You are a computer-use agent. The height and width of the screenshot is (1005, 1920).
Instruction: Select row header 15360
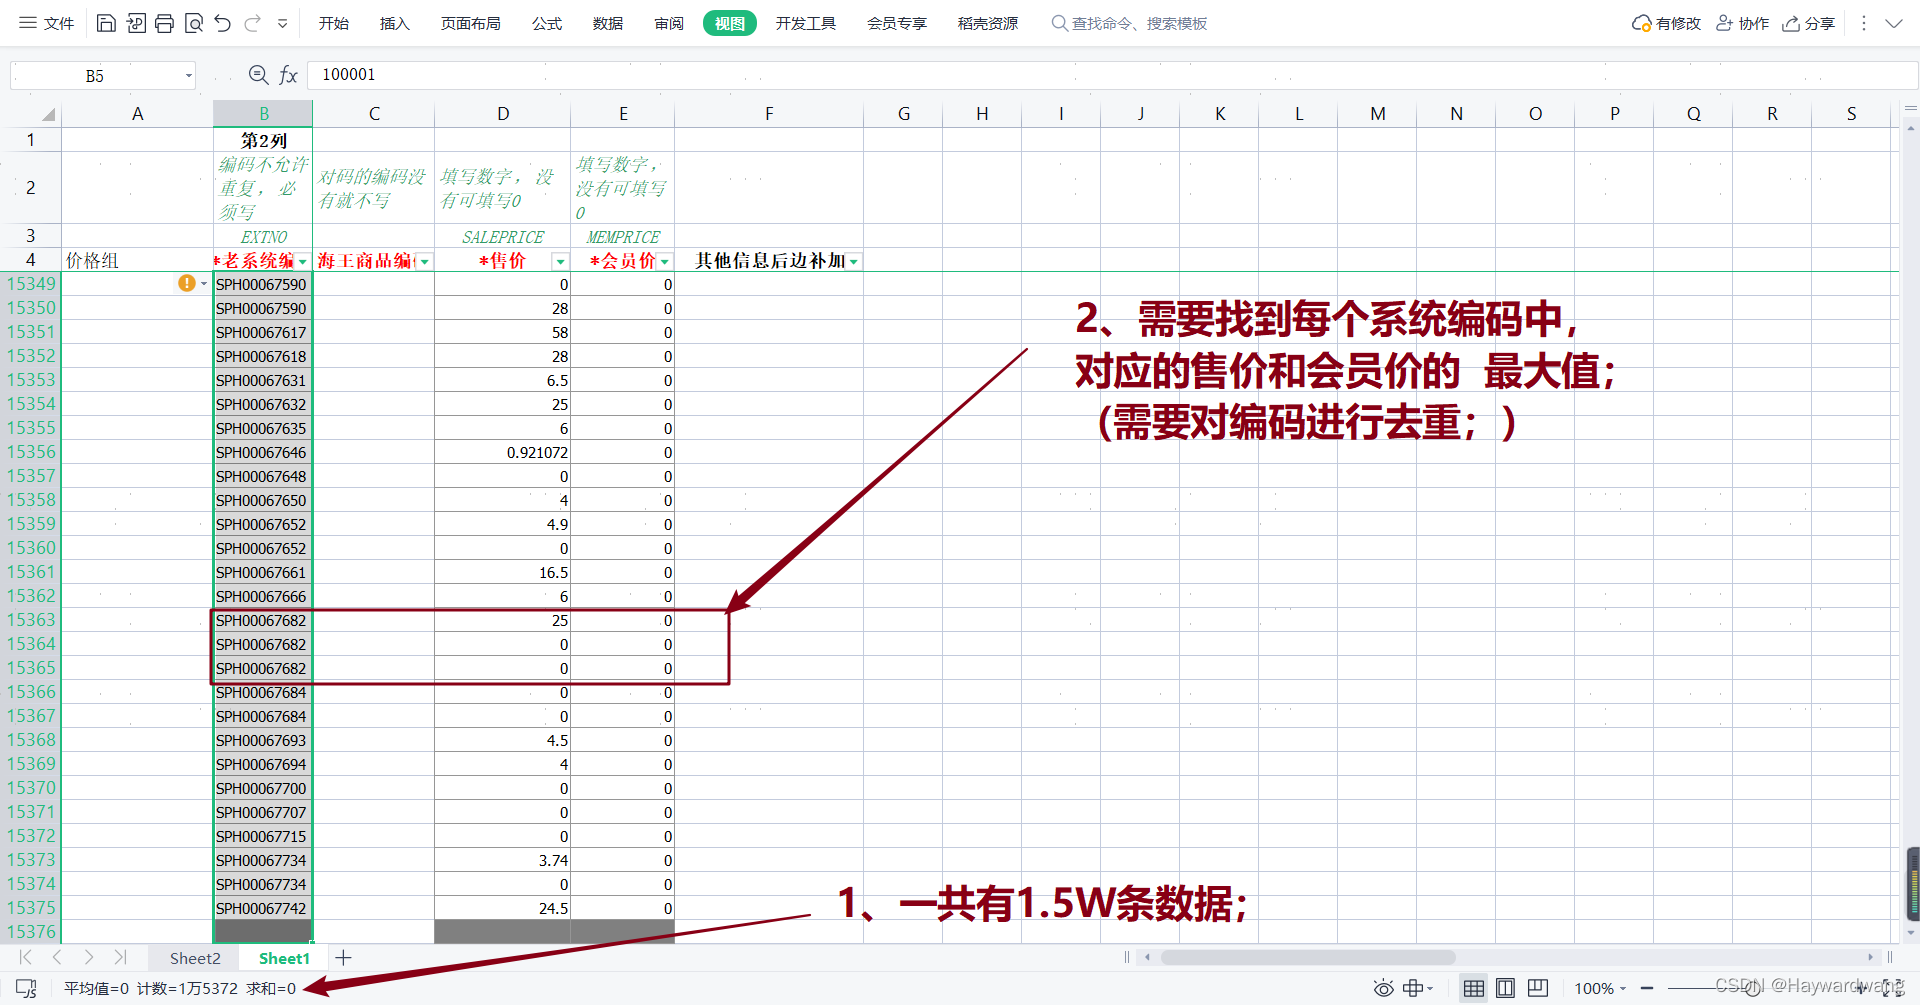pyautogui.click(x=31, y=548)
